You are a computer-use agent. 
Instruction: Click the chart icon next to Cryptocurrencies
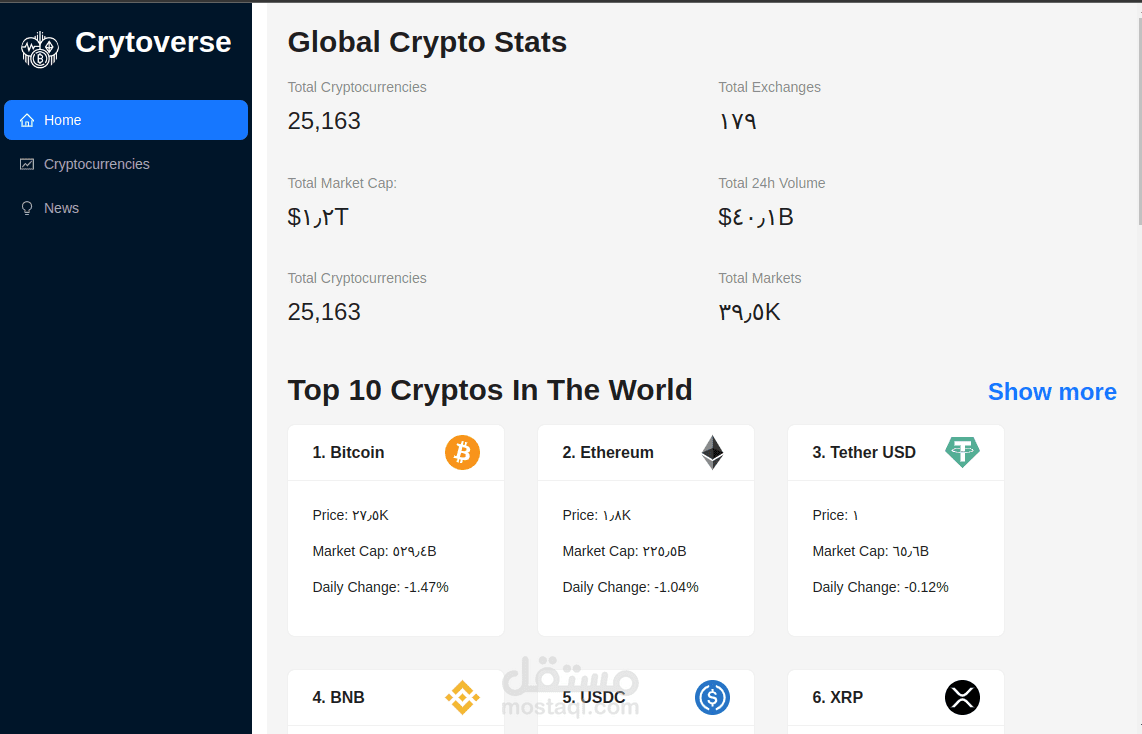(27, 163)
